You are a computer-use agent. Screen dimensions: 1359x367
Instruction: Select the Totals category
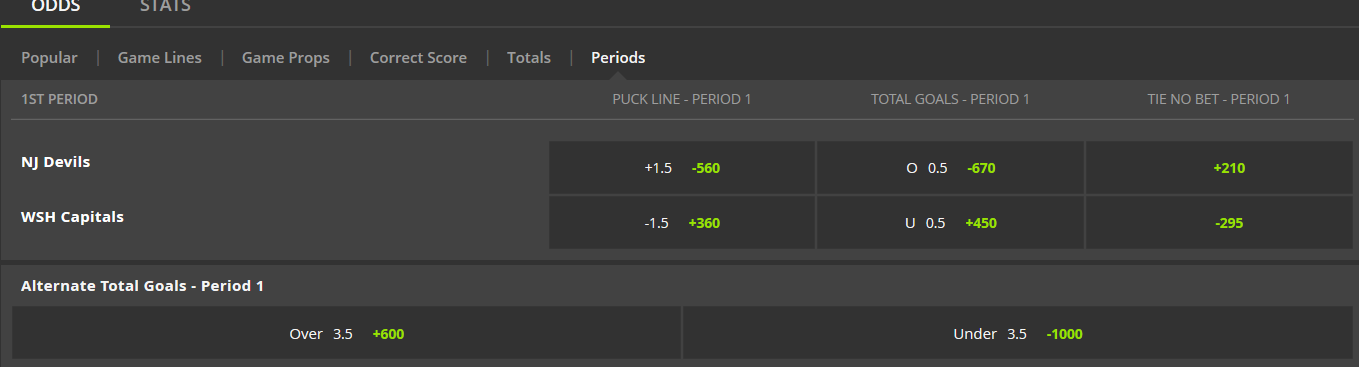(529, 58)
